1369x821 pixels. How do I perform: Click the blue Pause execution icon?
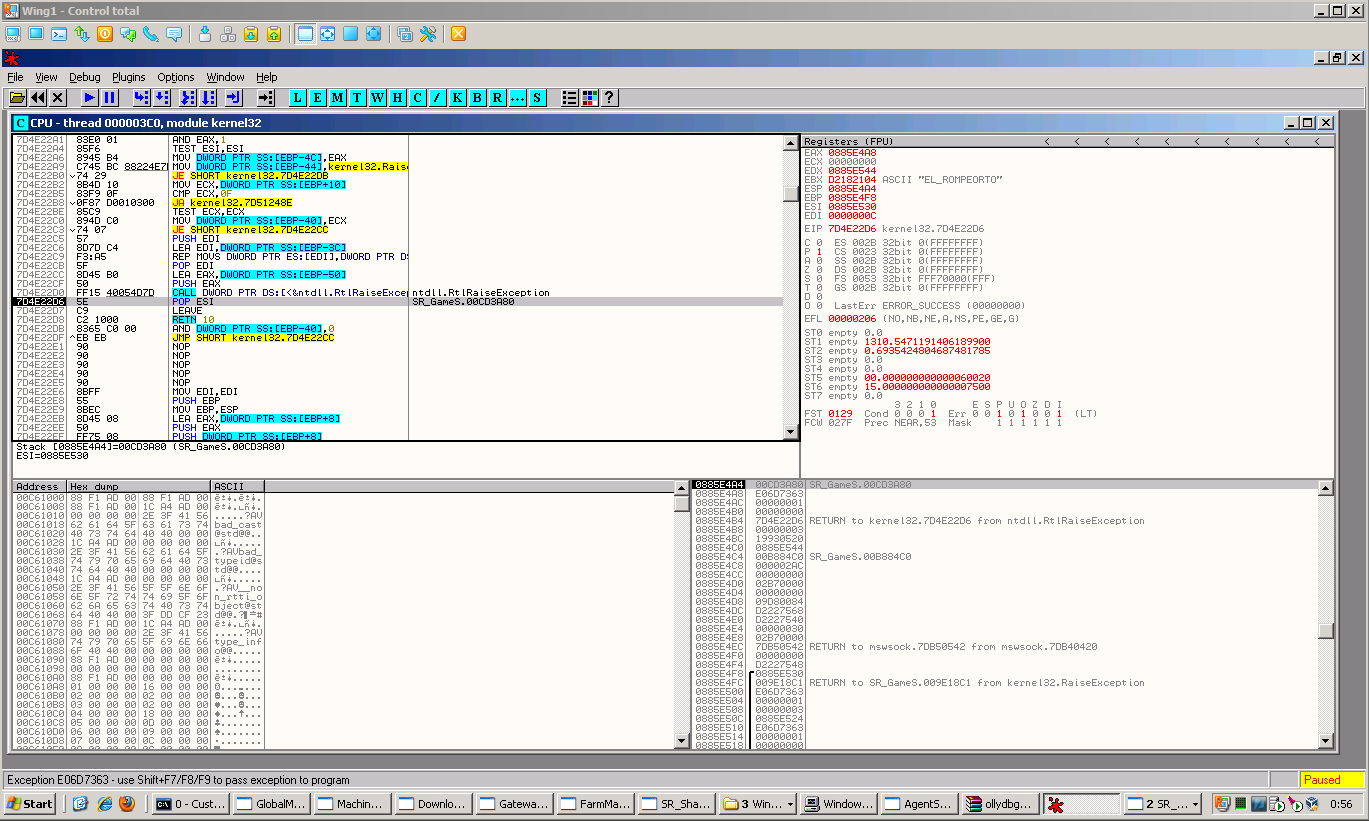110,97
